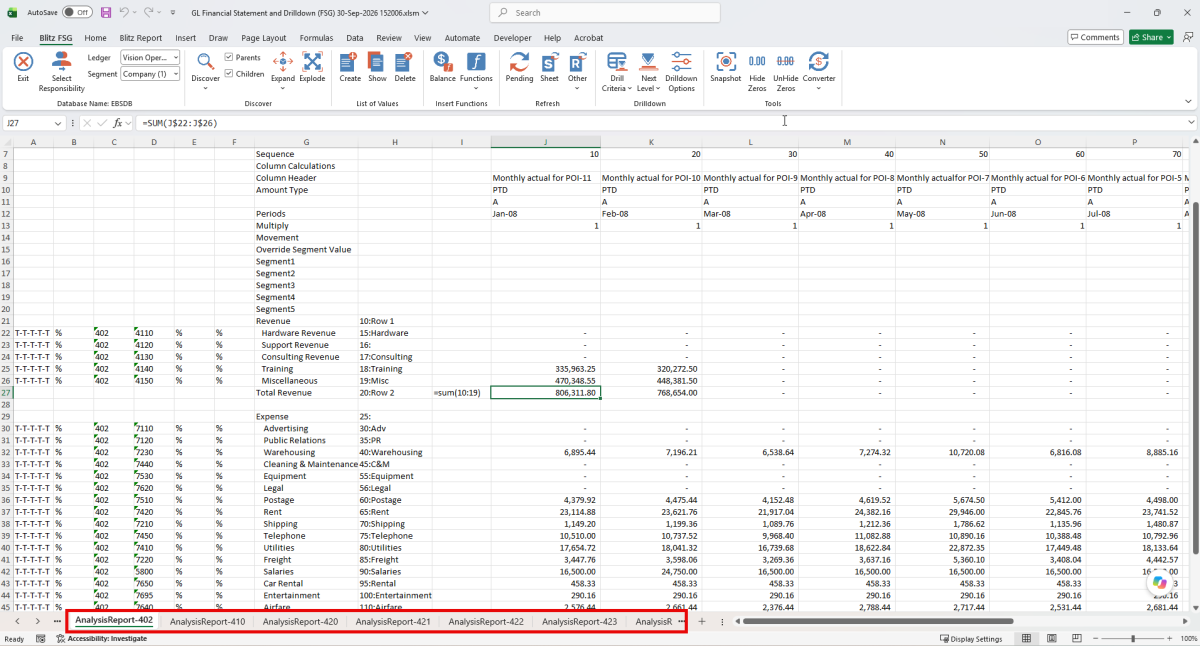Image resolution: width=1200 pixels, height=646 pixels.
Task: Click the Save icon in title bar
Action: (106, 13)
